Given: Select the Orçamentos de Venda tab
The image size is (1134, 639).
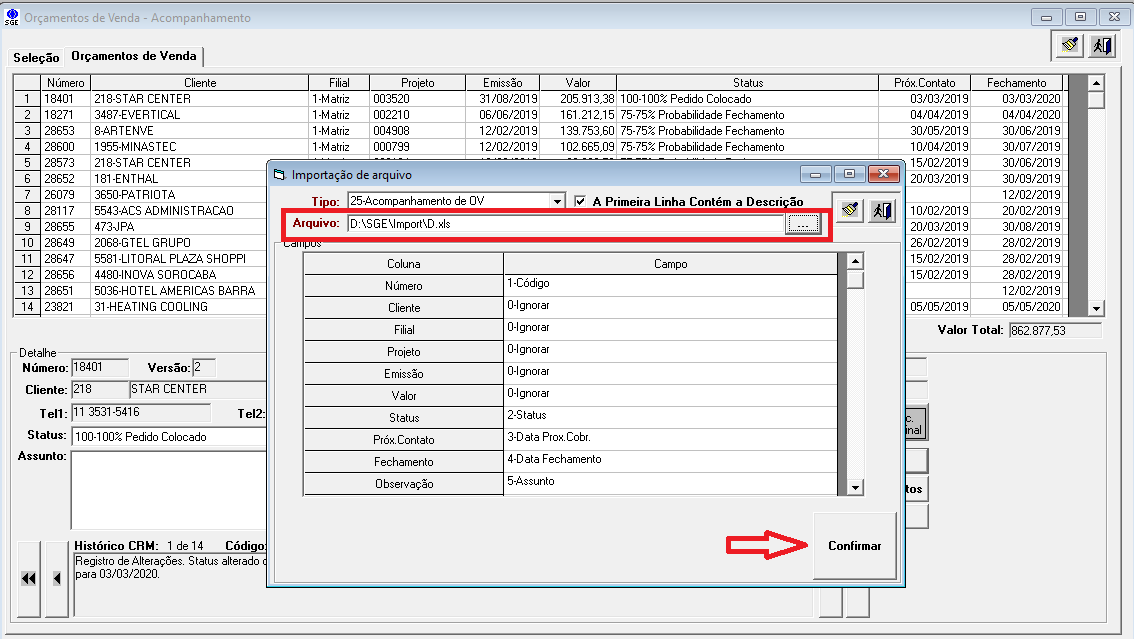Looking at the screenshot, I should 134,56.
